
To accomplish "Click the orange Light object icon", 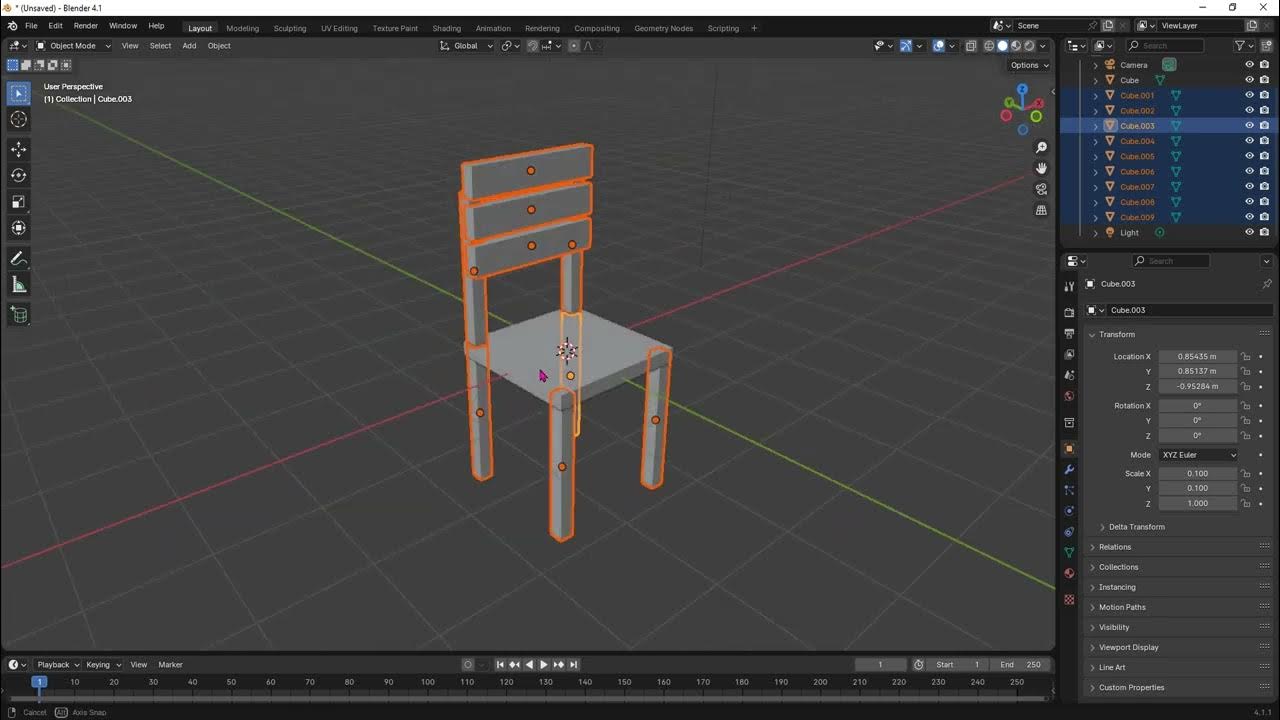I will (1109, 232).
